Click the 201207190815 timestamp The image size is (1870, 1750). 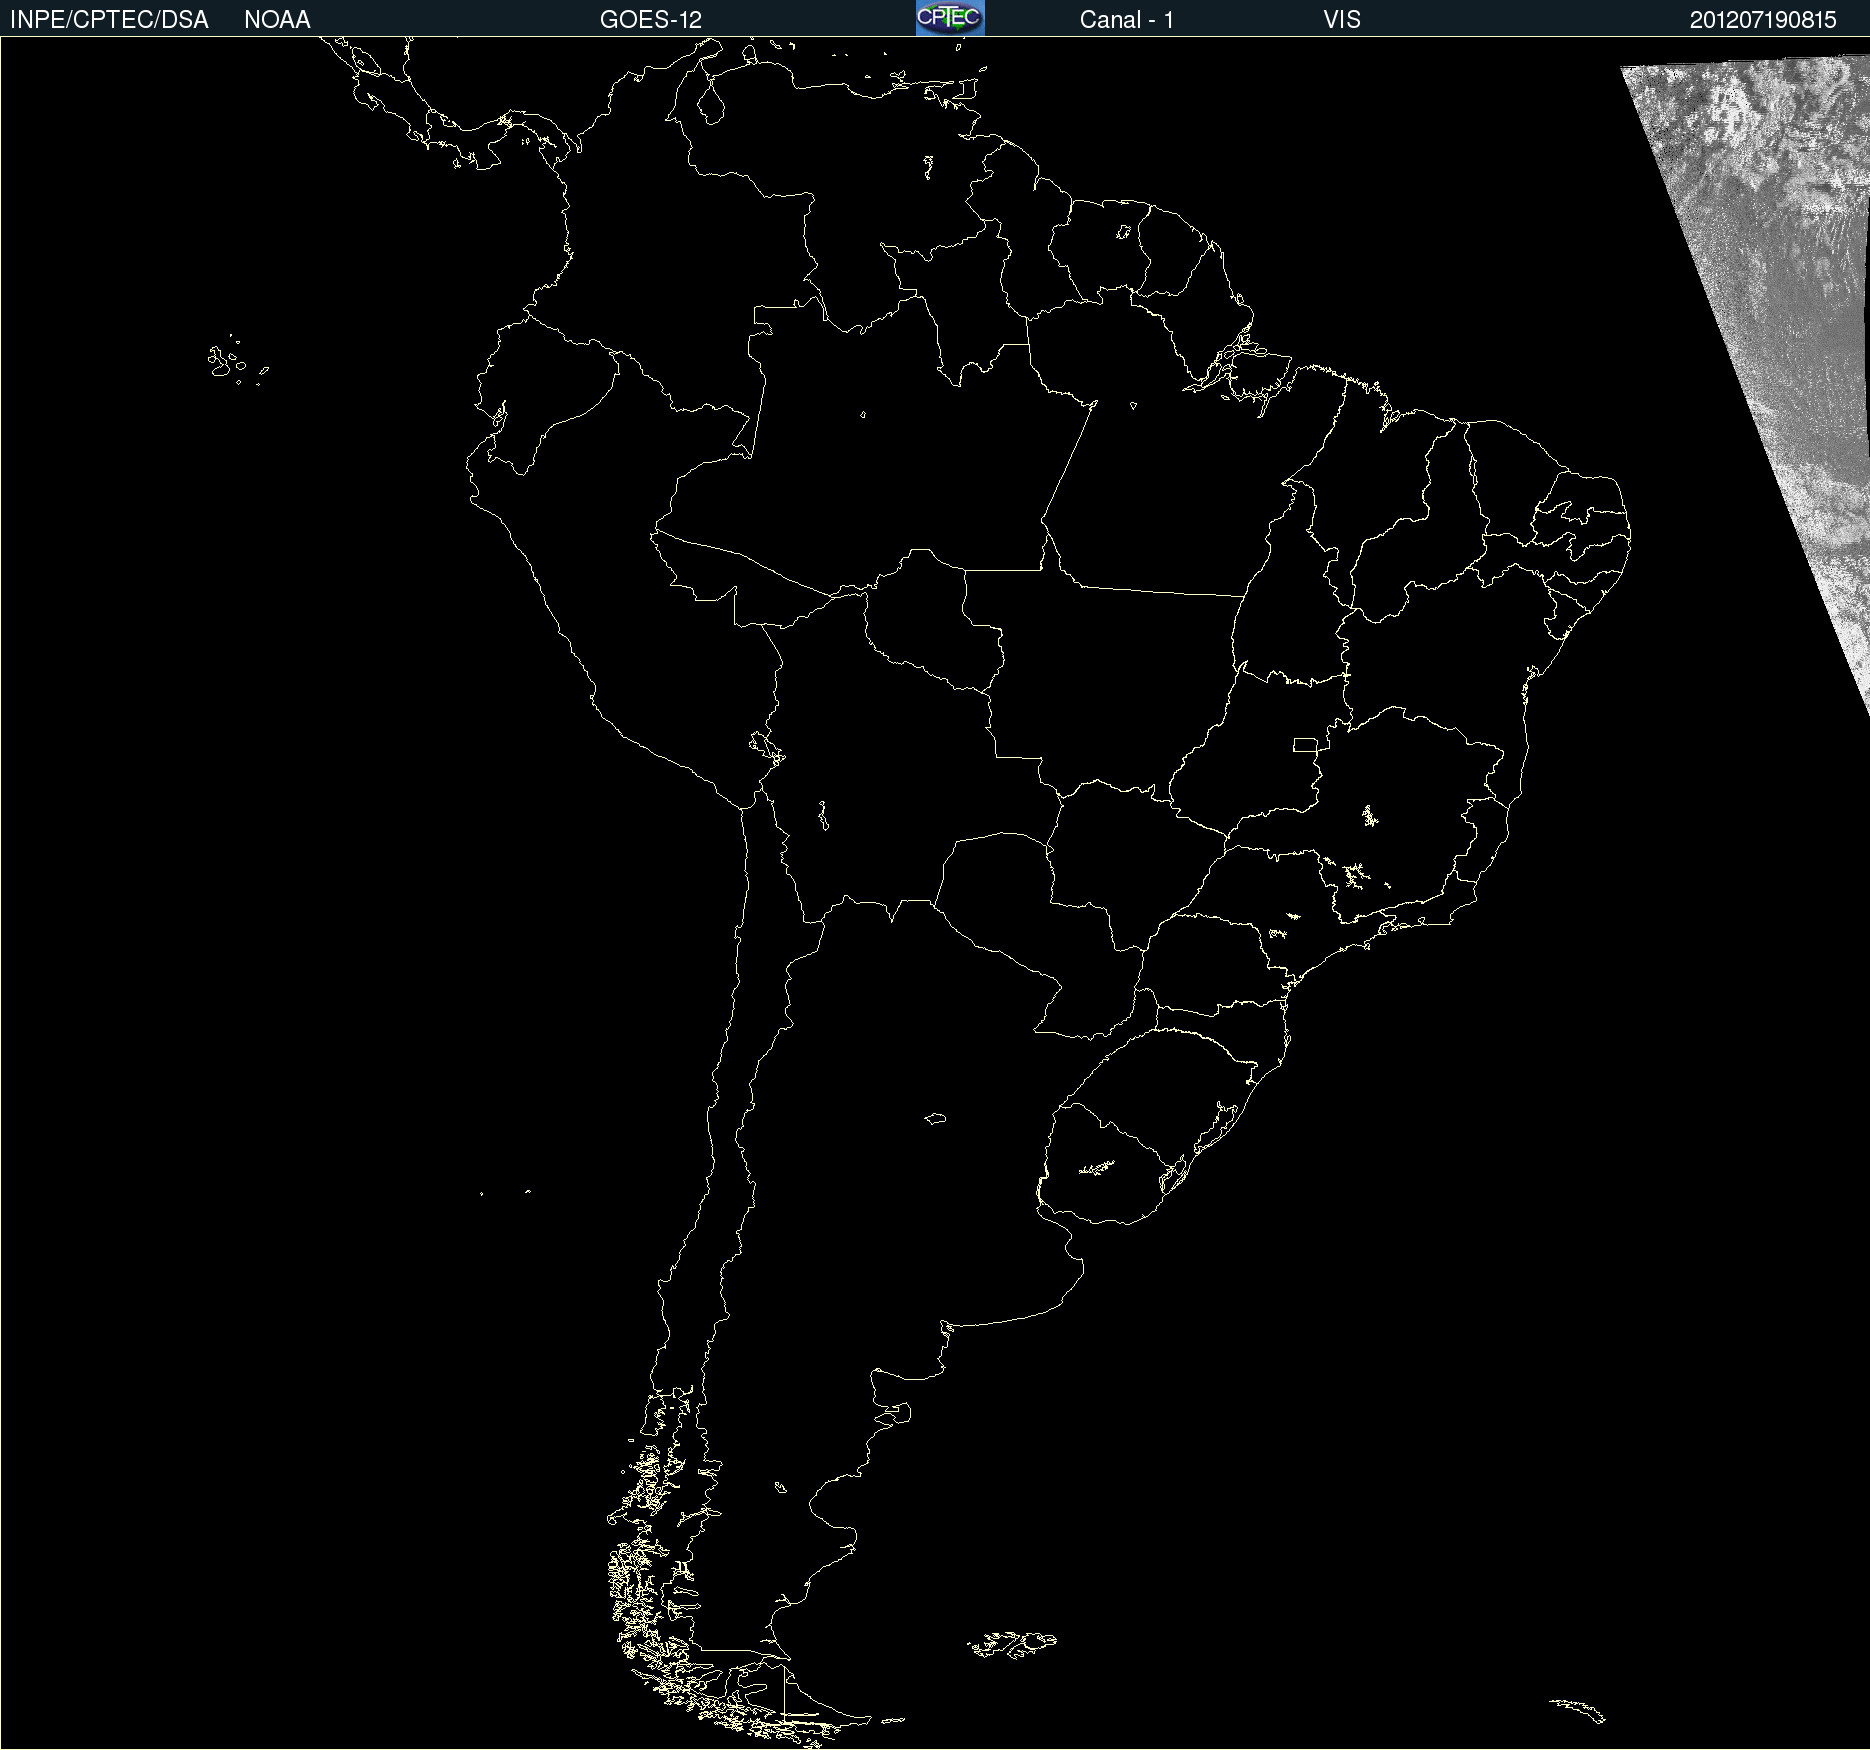tap(1763, 20)
